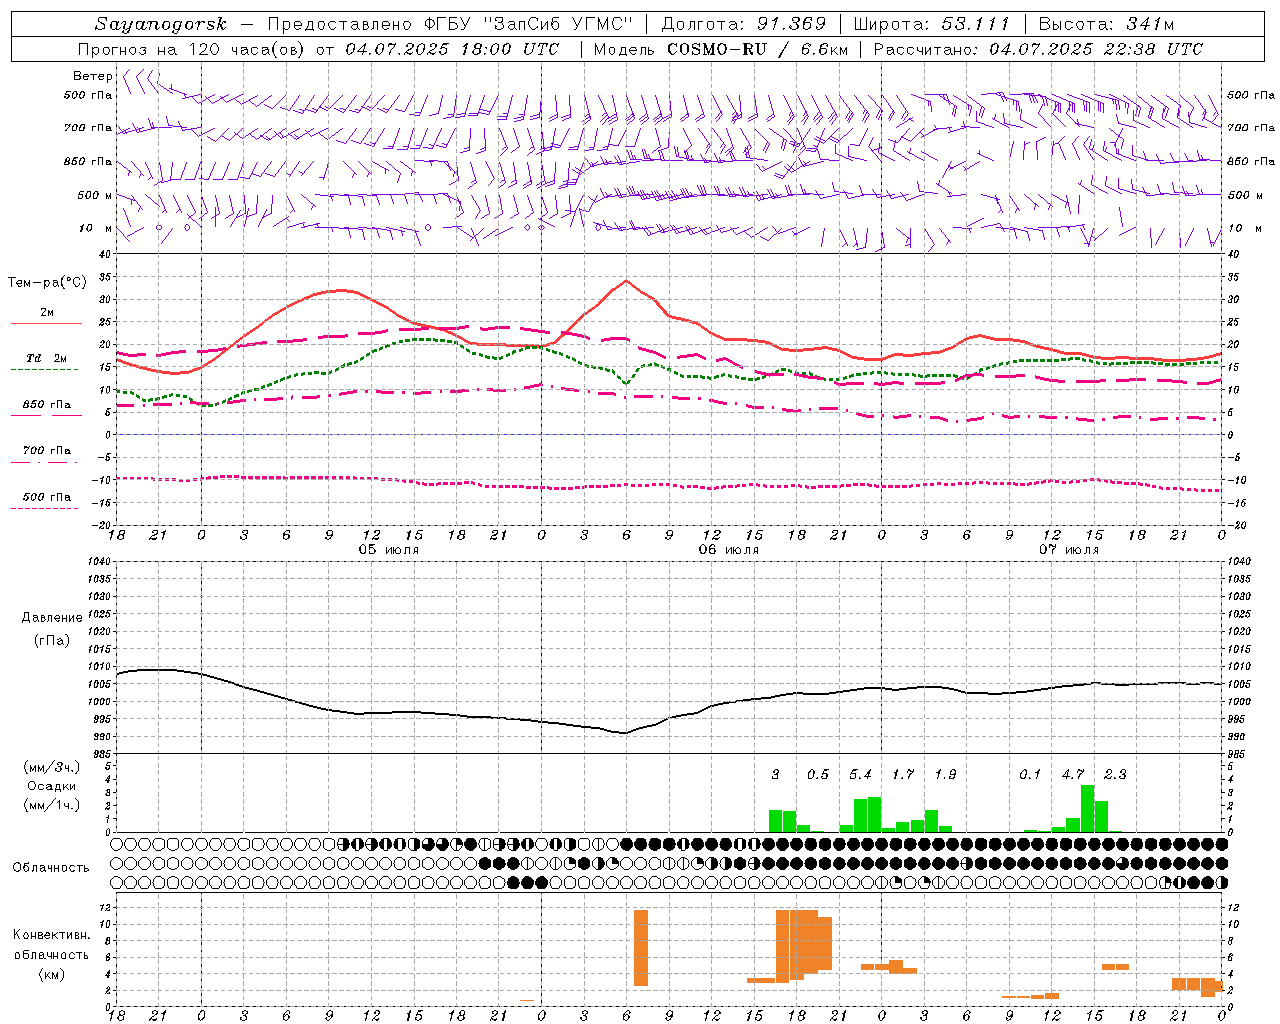Click the "700 гПа" dash-dot temperature legend entry
This screenshot has height=1024, width=1280.
click(46, 455)
